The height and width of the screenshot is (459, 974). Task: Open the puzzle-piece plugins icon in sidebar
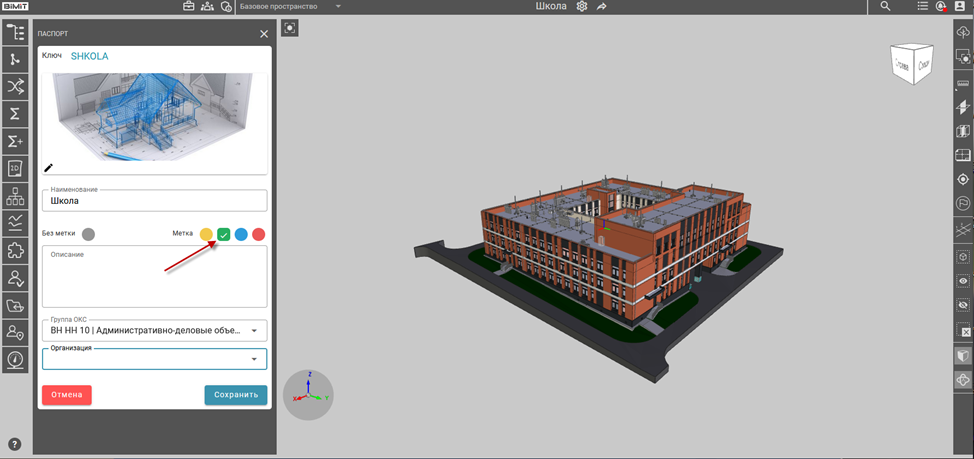(x=15, y=250)
